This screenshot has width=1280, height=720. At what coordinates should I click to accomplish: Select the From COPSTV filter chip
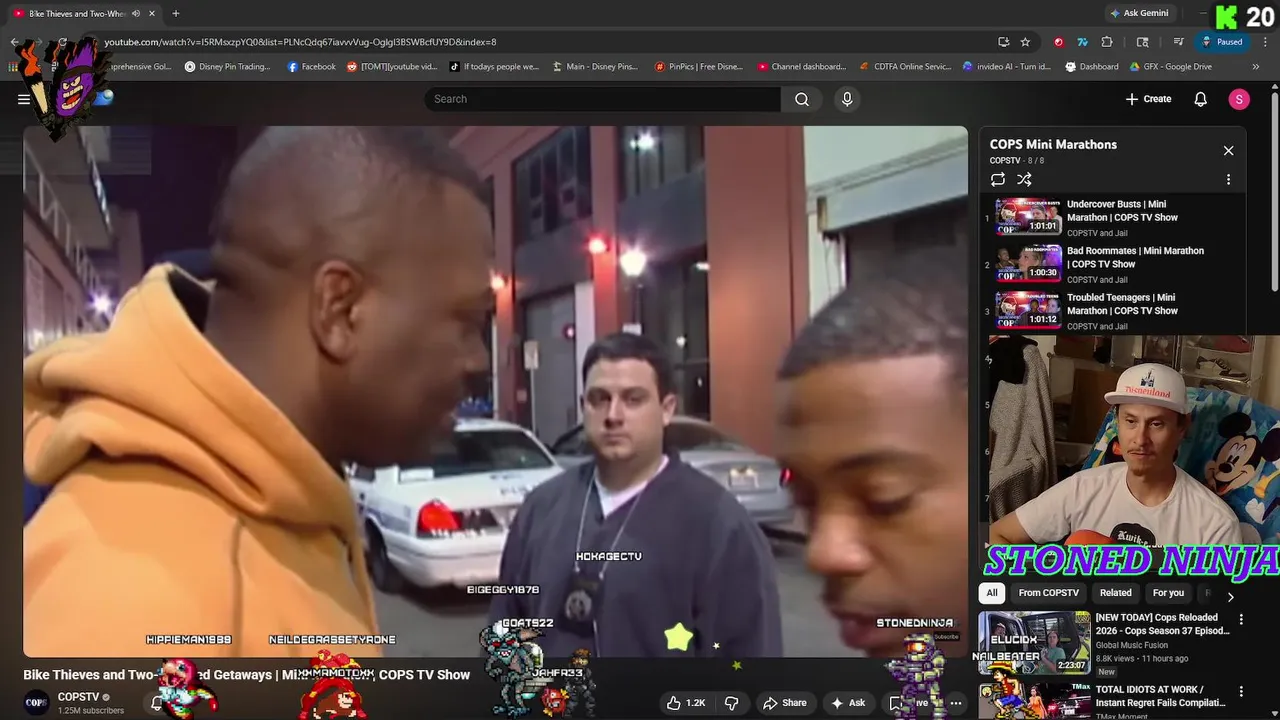click(x=1048, y=593)
